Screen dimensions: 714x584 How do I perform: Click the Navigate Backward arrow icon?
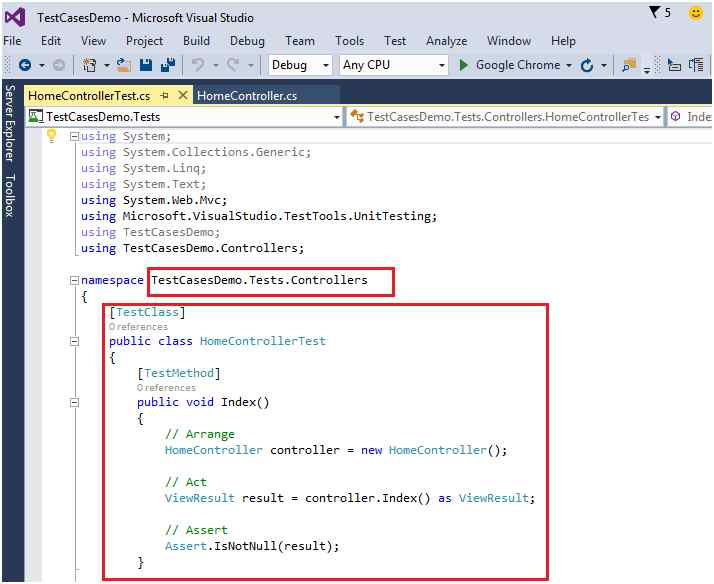[x=24, y=65]
